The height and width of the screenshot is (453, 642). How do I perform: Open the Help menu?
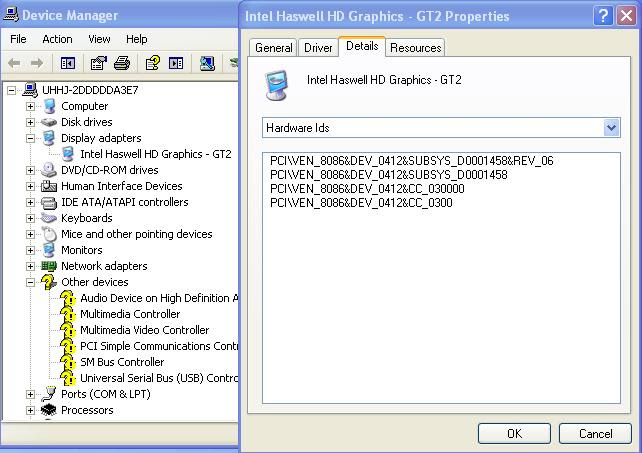(x=137, y=39)
